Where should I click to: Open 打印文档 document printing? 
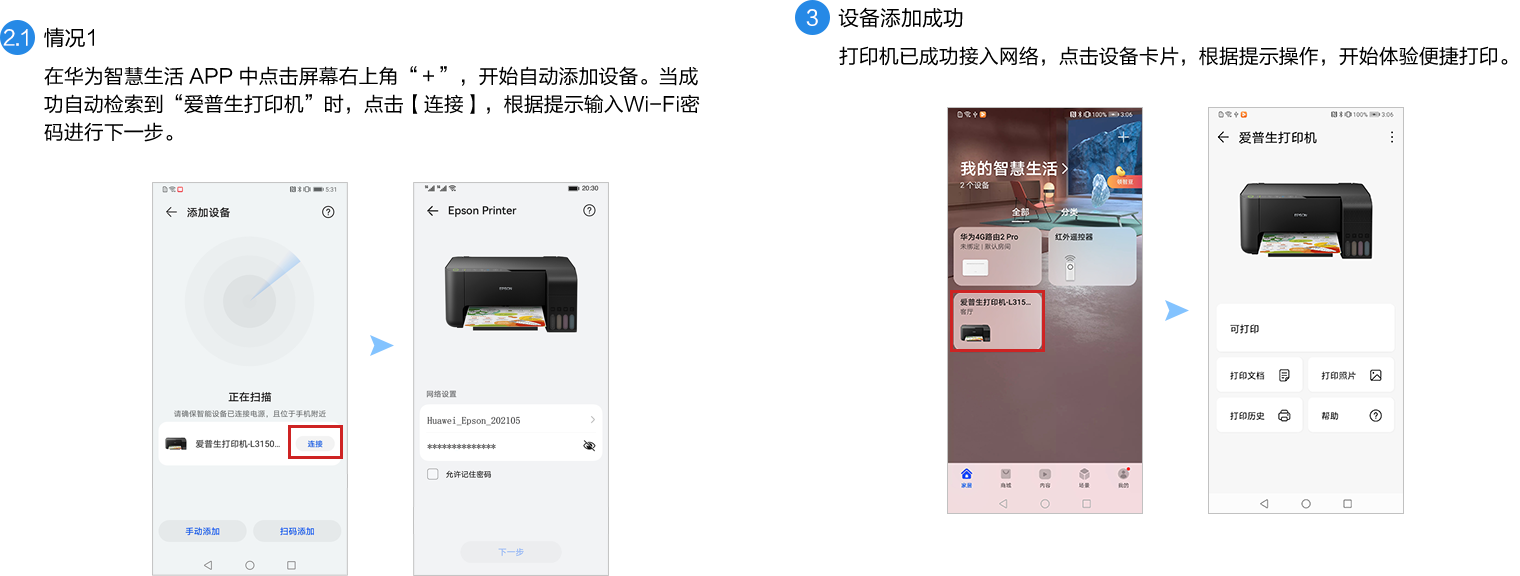tap(1259, 375)
